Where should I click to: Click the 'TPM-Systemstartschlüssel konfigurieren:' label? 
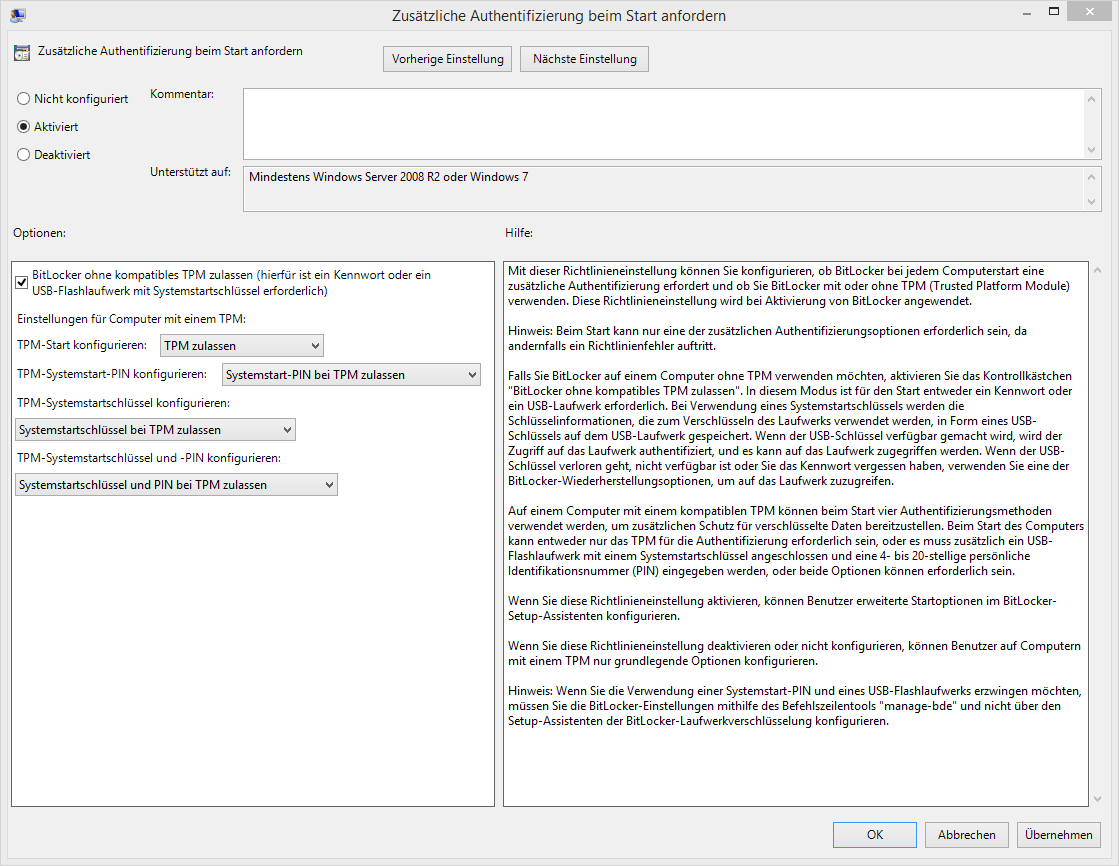coord(123,403)
